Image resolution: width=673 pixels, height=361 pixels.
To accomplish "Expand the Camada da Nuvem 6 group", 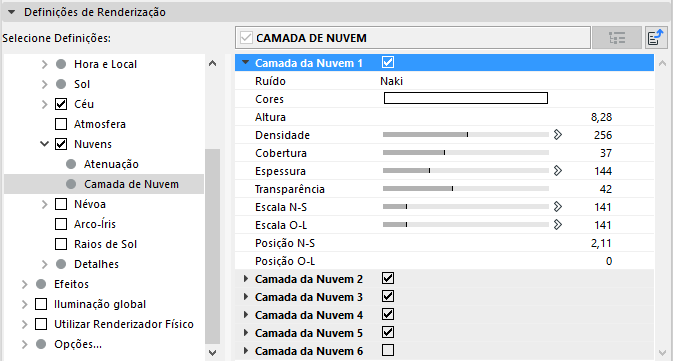I will pyautogui.click(x=246, y=351).
